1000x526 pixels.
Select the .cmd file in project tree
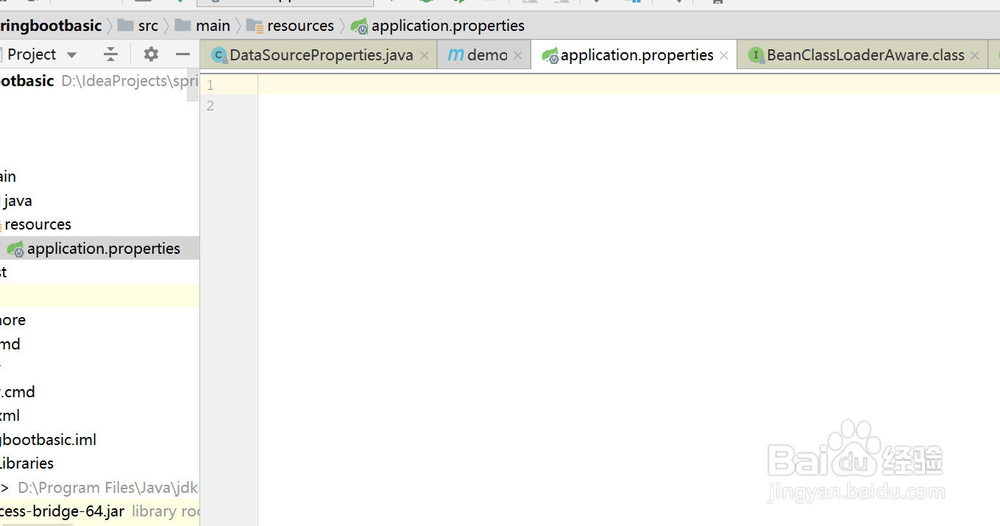[18, 392]
